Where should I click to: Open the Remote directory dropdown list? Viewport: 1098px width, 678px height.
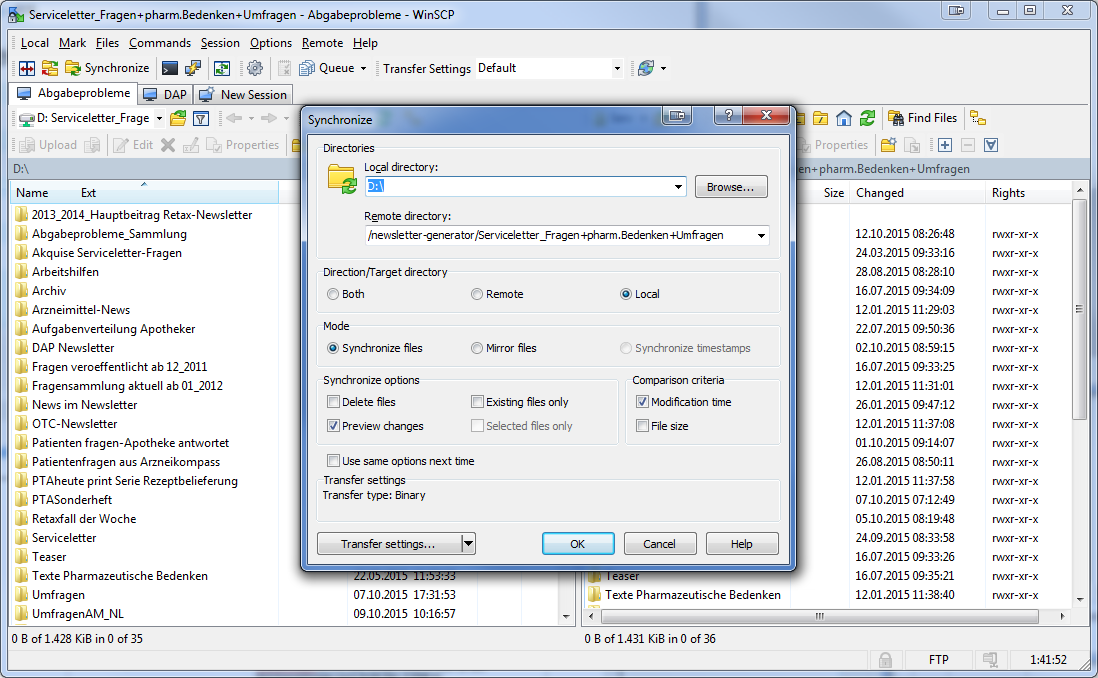coord(762,236)
